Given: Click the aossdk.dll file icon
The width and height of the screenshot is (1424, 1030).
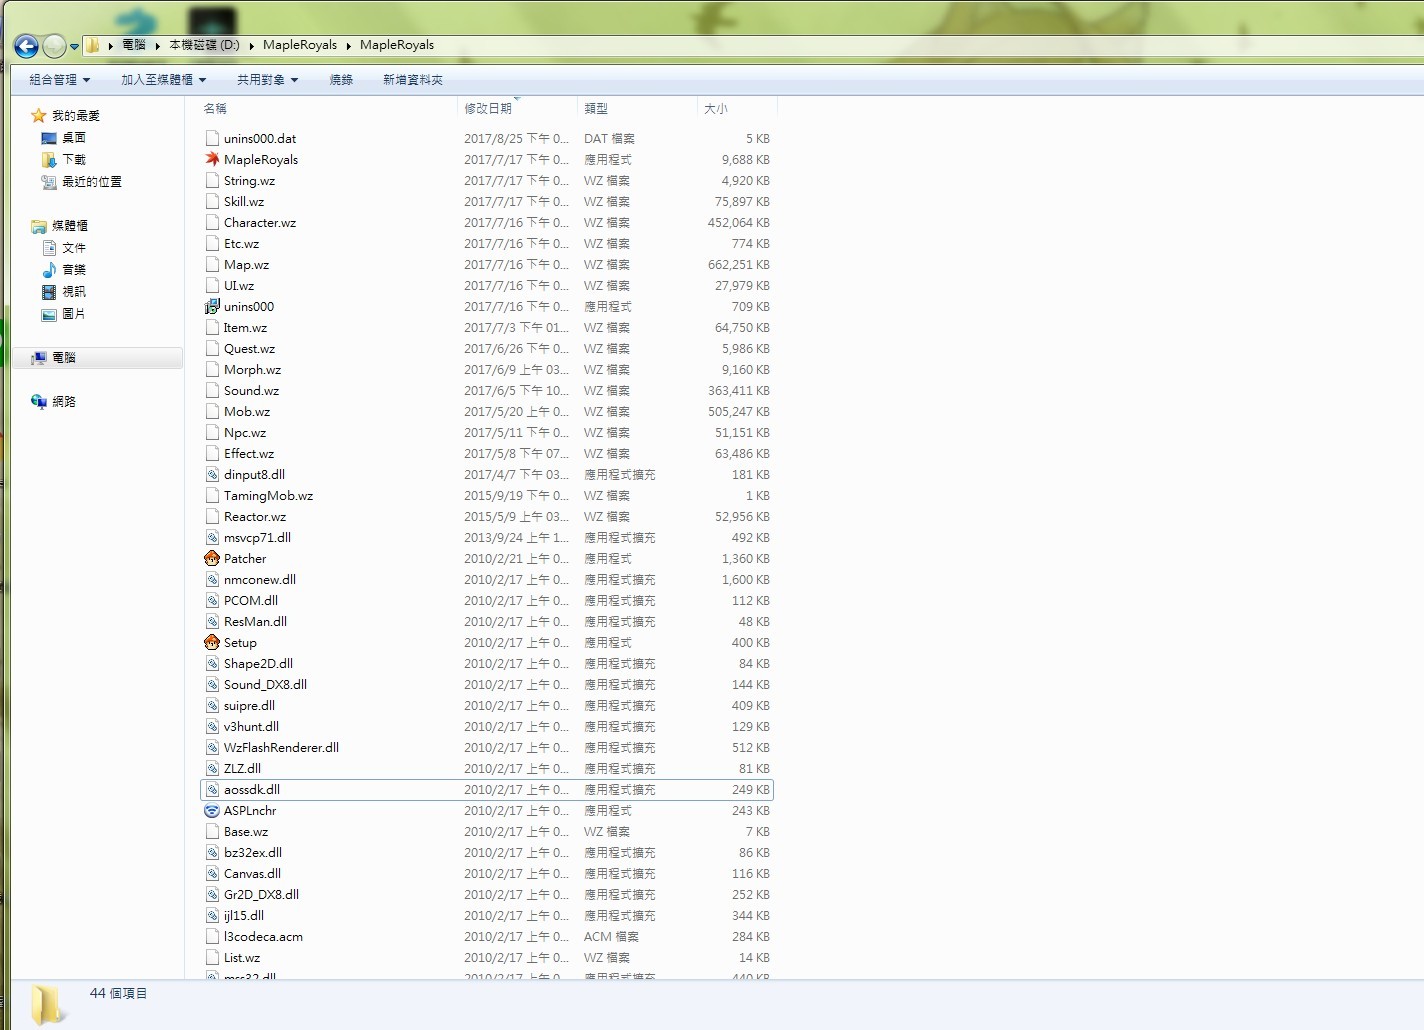Looking at the screenshot, I should pyautogui.click(x=212, y=789).
